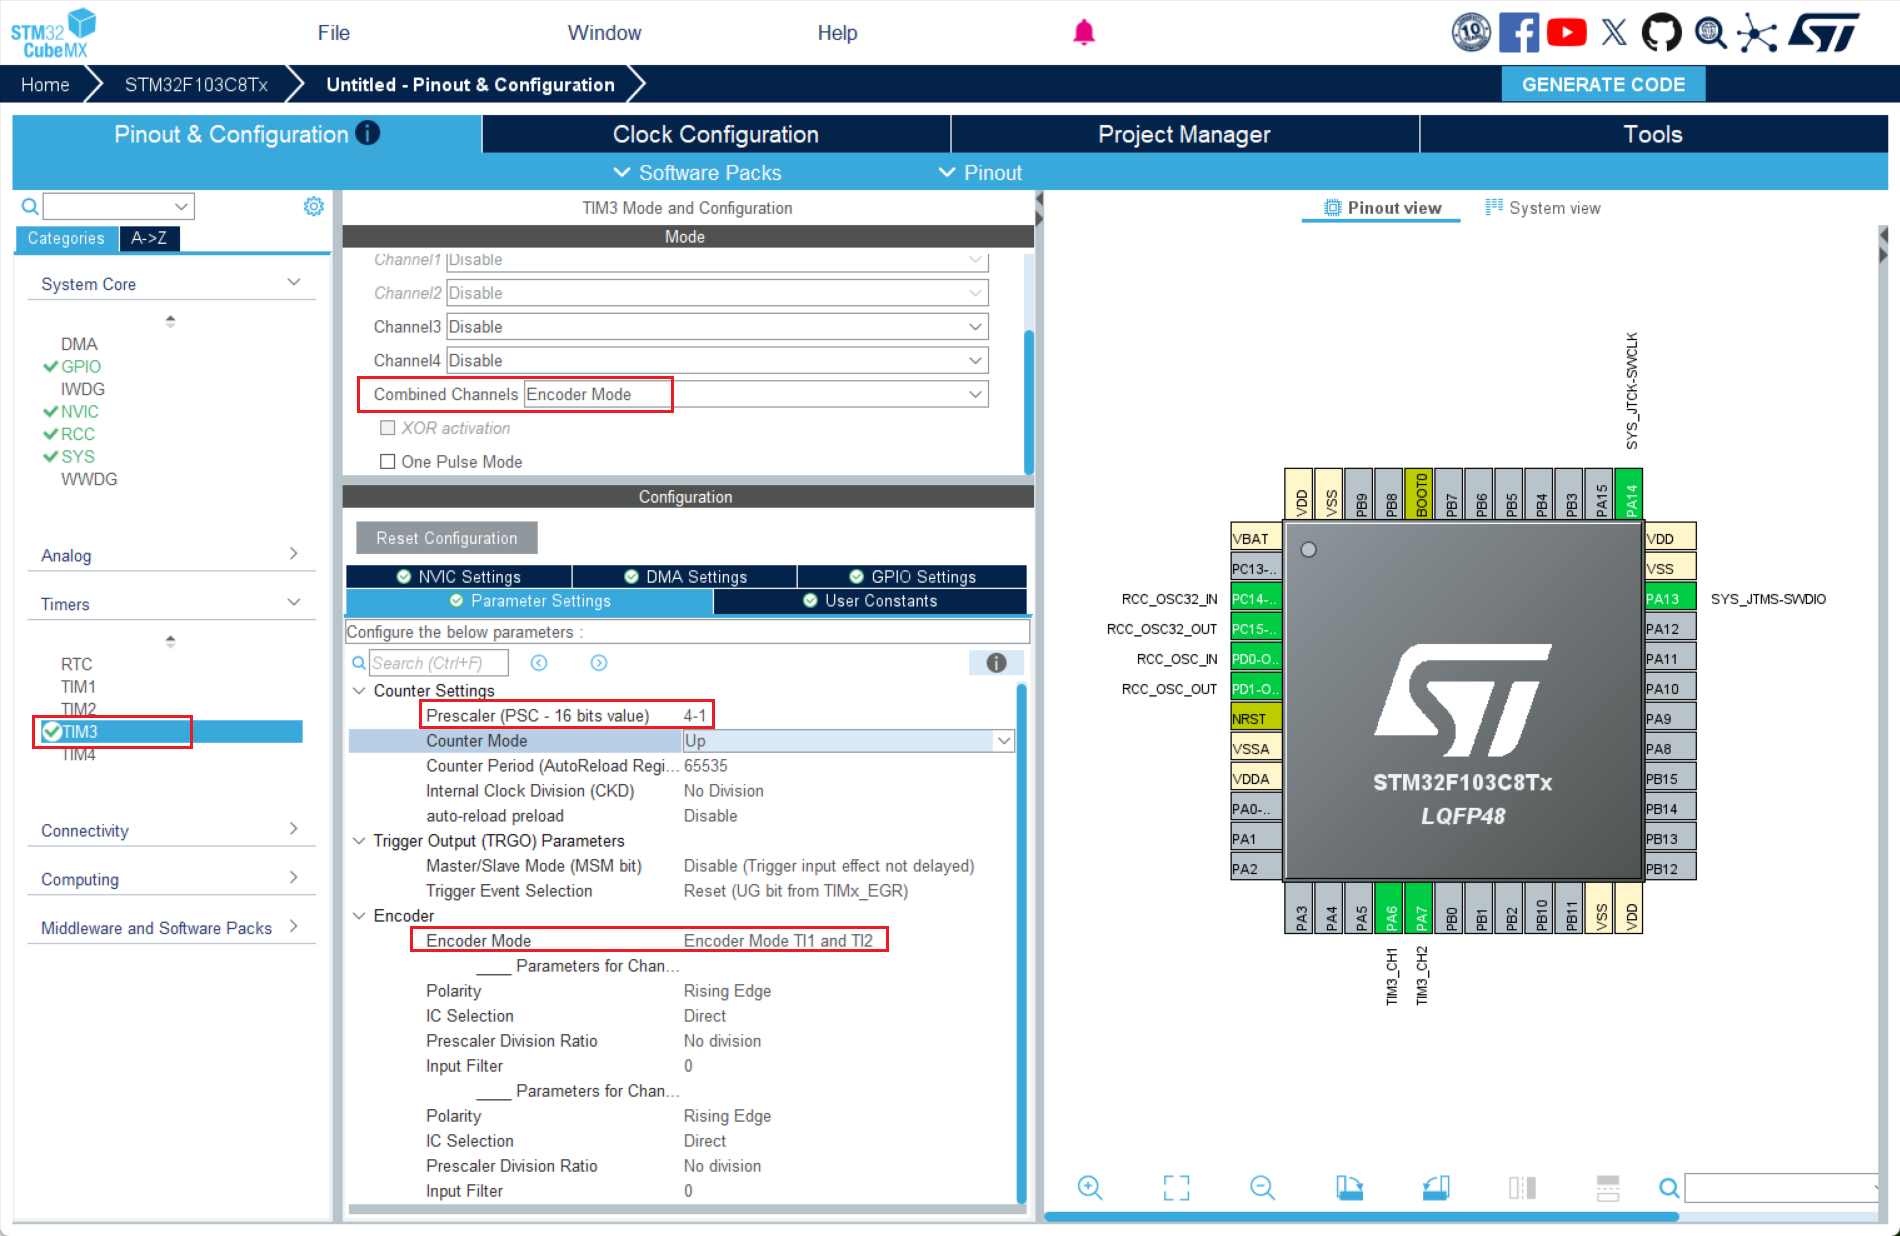Open the Pinout dropdown menu
The image size is (1900, 1236).
click(980, 173)
